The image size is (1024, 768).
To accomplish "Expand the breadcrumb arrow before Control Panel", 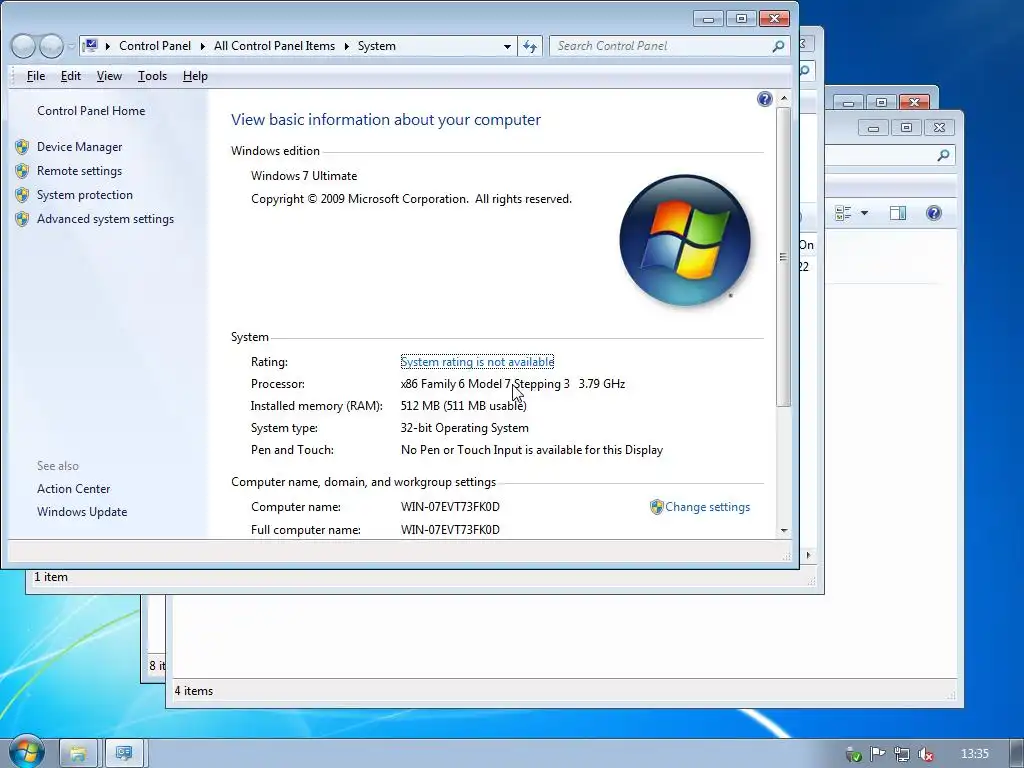I will 108,46.
